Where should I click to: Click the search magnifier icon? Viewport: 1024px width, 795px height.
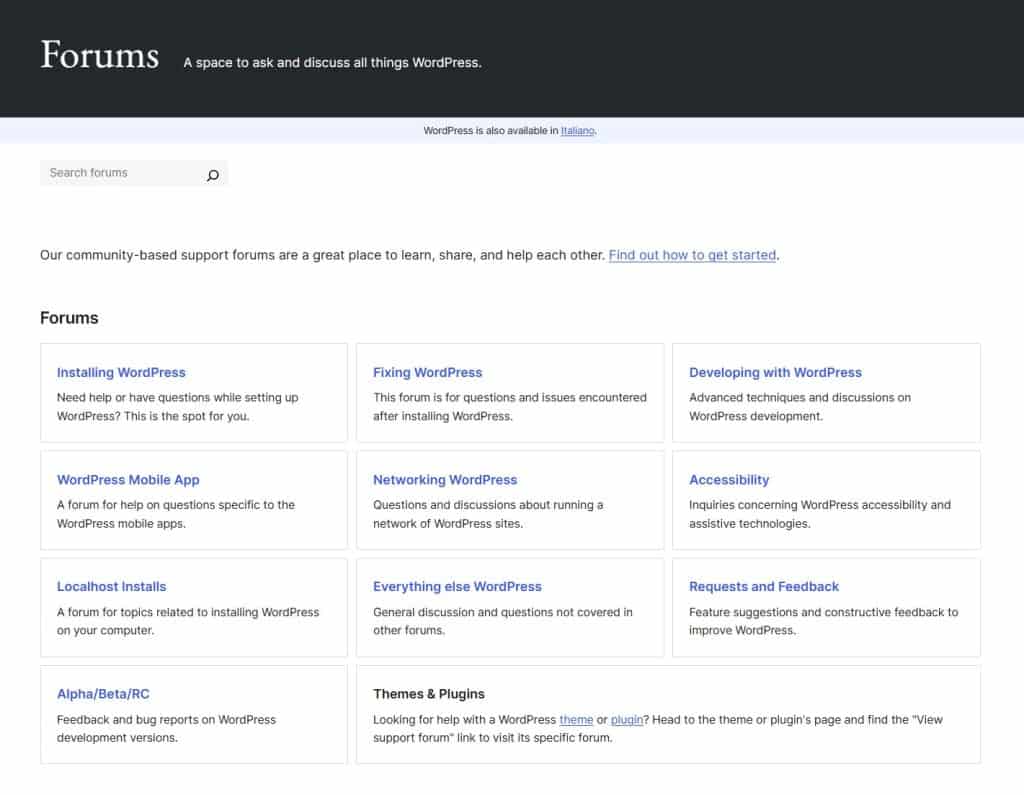(212, 175)
